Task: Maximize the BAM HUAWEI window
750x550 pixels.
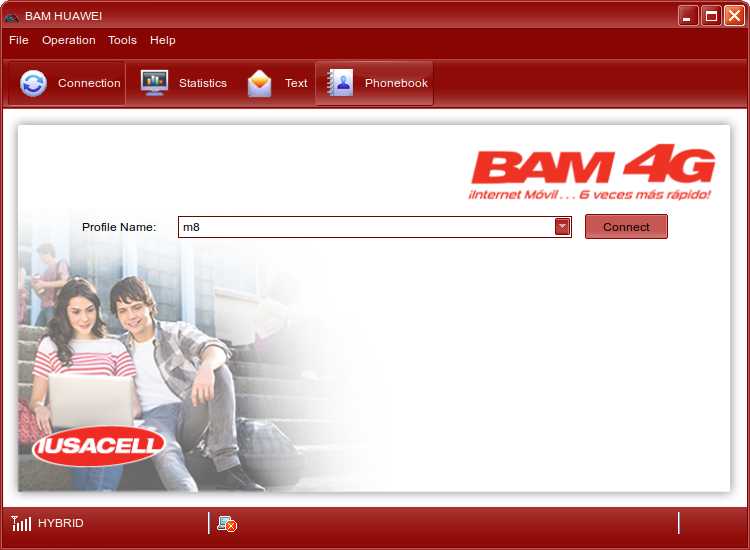Action: pos(711,16)
